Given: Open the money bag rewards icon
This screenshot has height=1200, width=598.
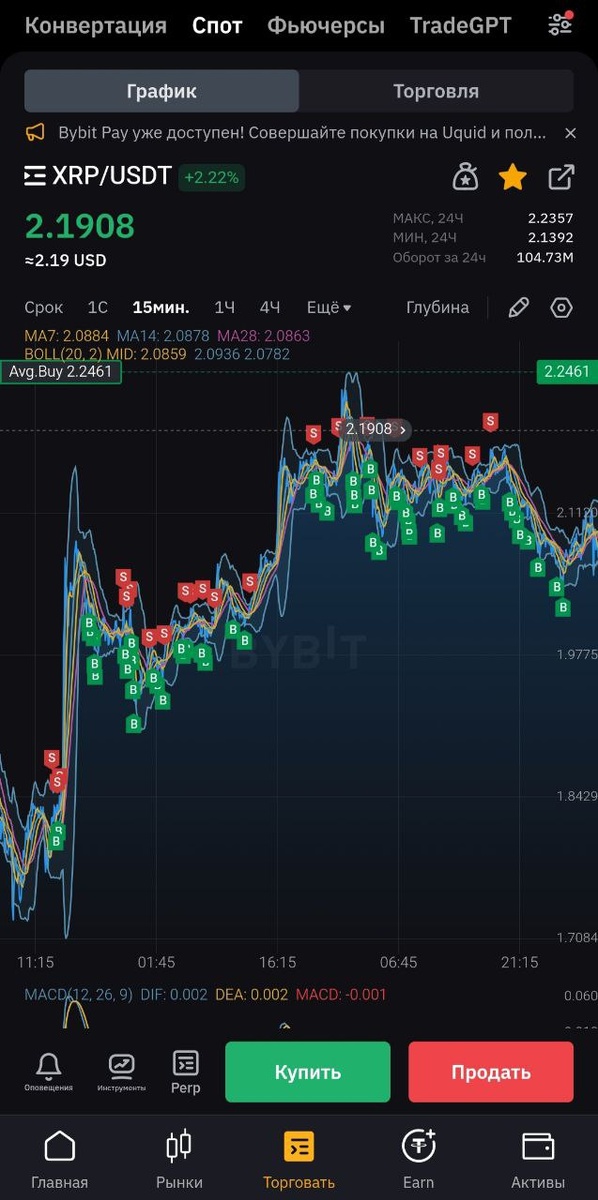Looking at the screenshot, I should click(465, 178).
